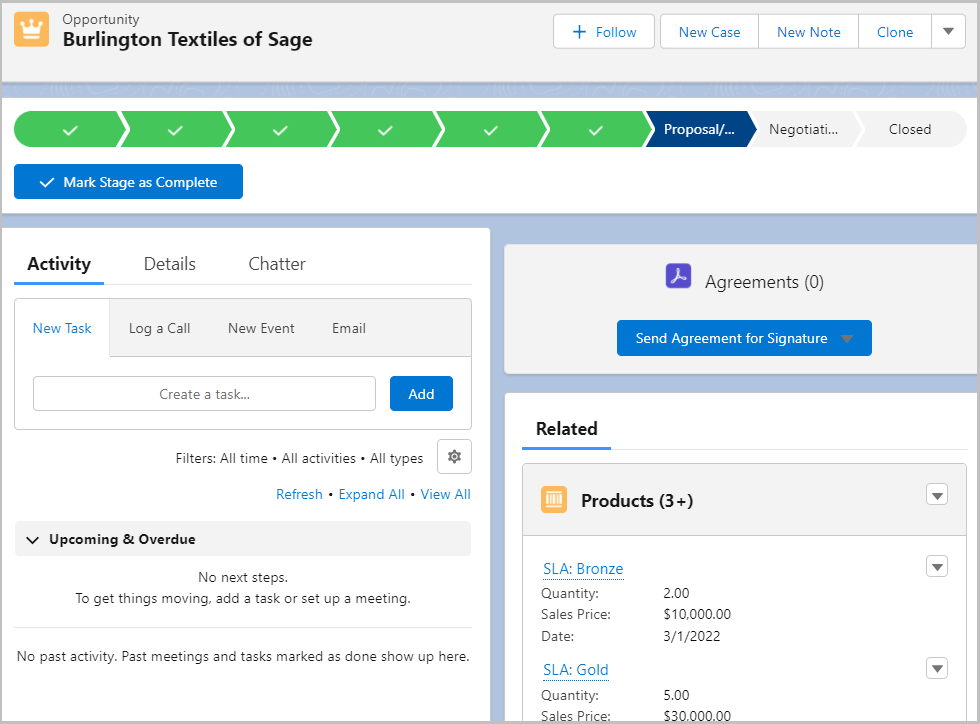
Task: Select the Negotiation stage in path
Action: tap(802, 130)
